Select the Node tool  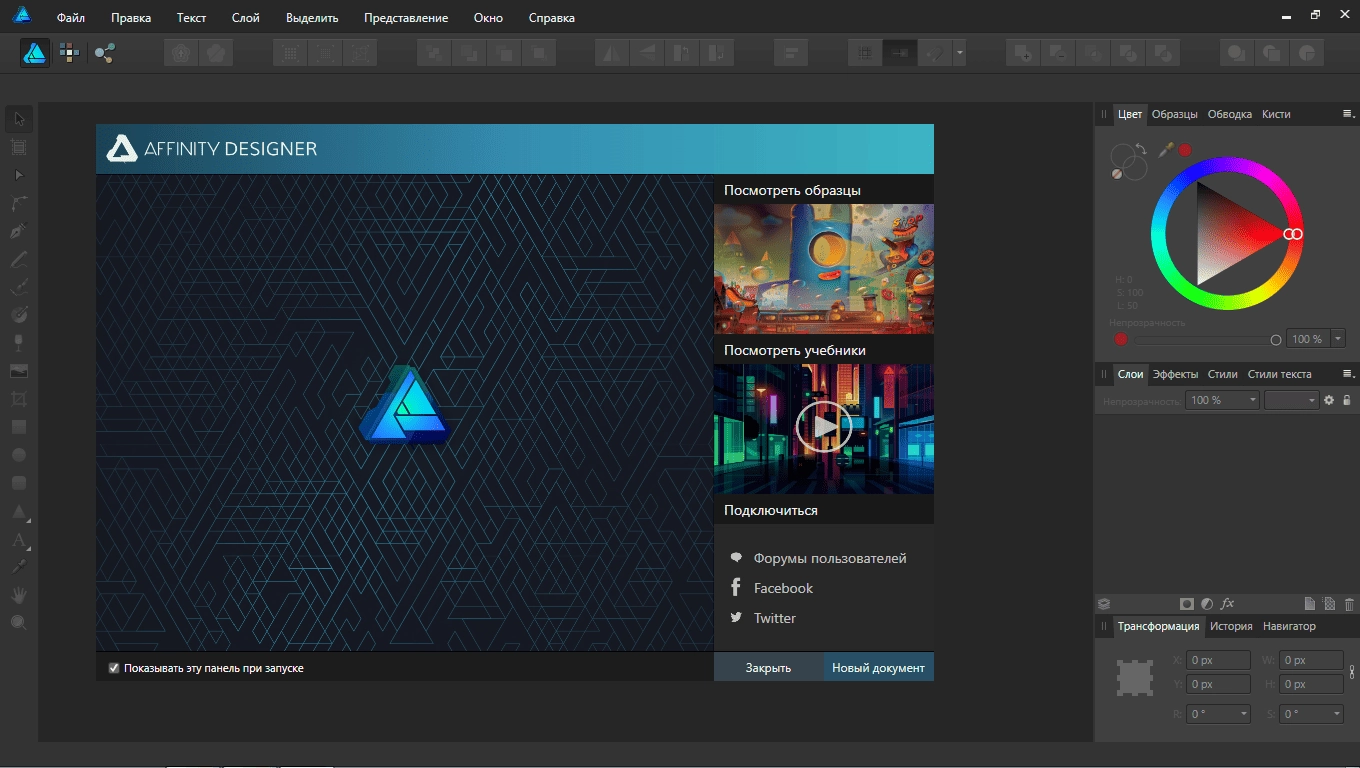click(x=19, y=175)
